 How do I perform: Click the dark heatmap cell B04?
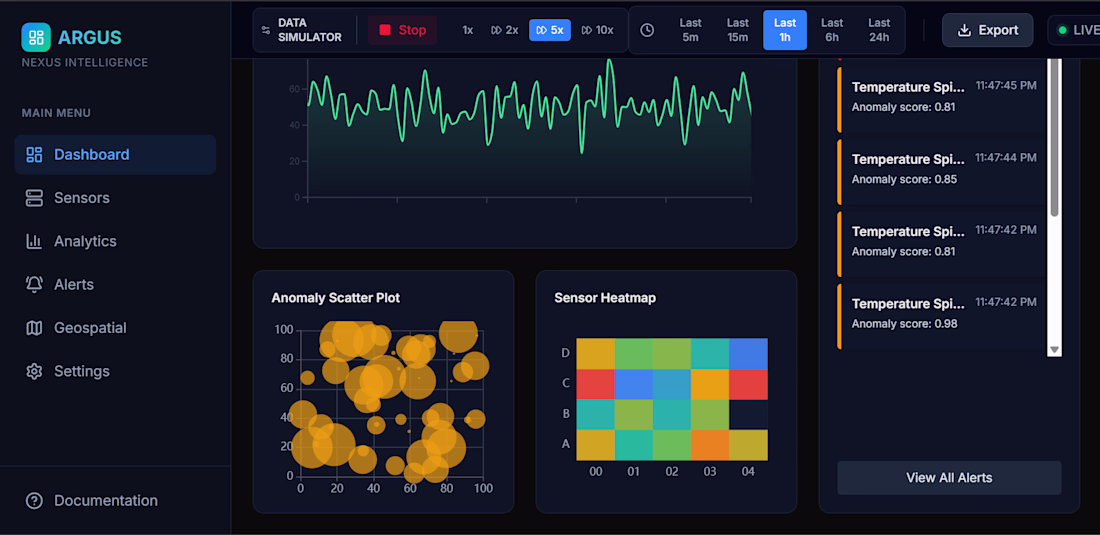pos(749,414)
